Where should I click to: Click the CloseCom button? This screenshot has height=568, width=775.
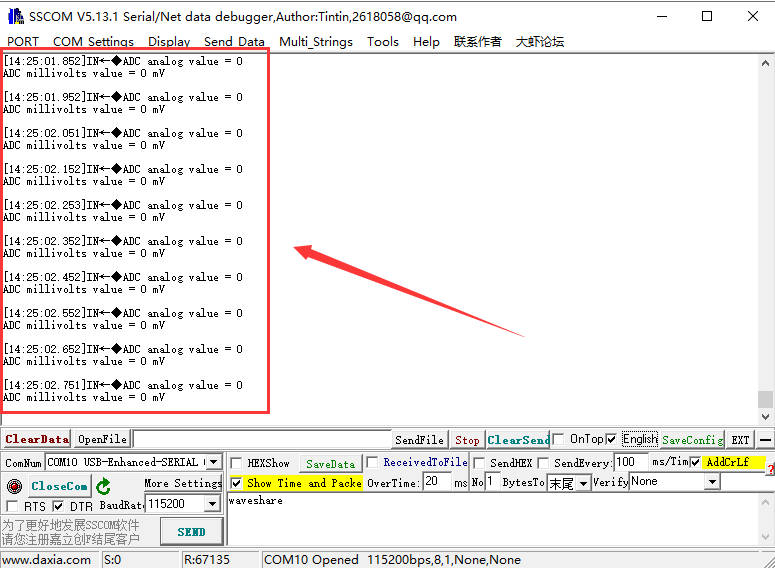pos(59,486)
